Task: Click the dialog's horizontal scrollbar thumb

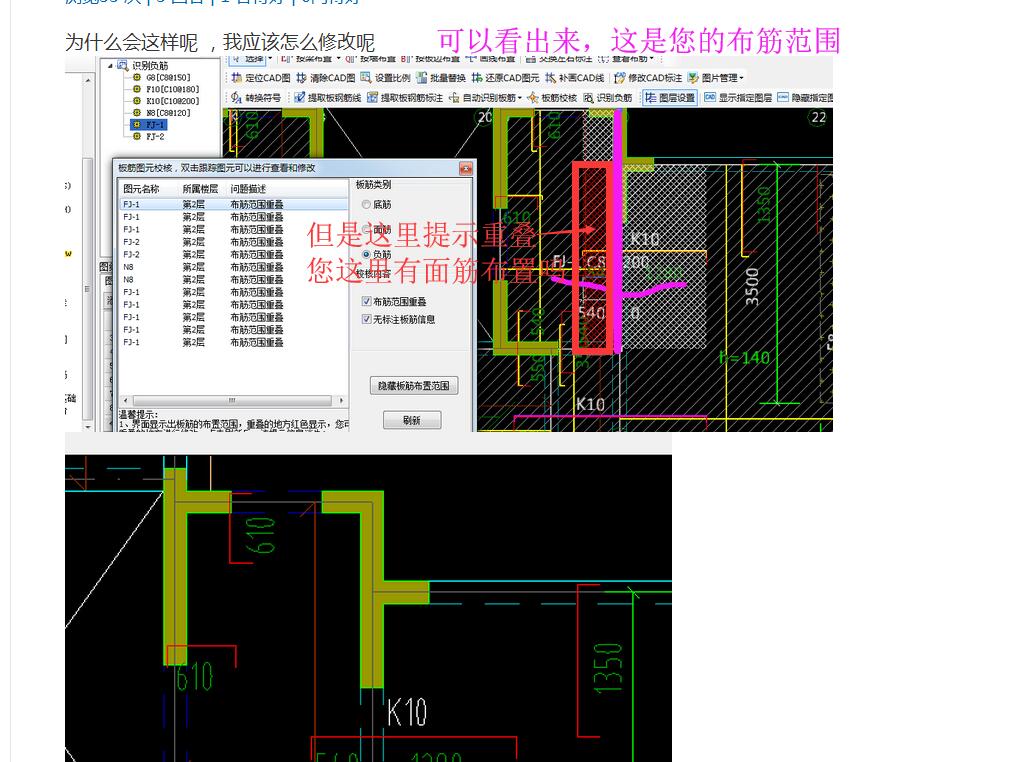Action: pos(232,400)
